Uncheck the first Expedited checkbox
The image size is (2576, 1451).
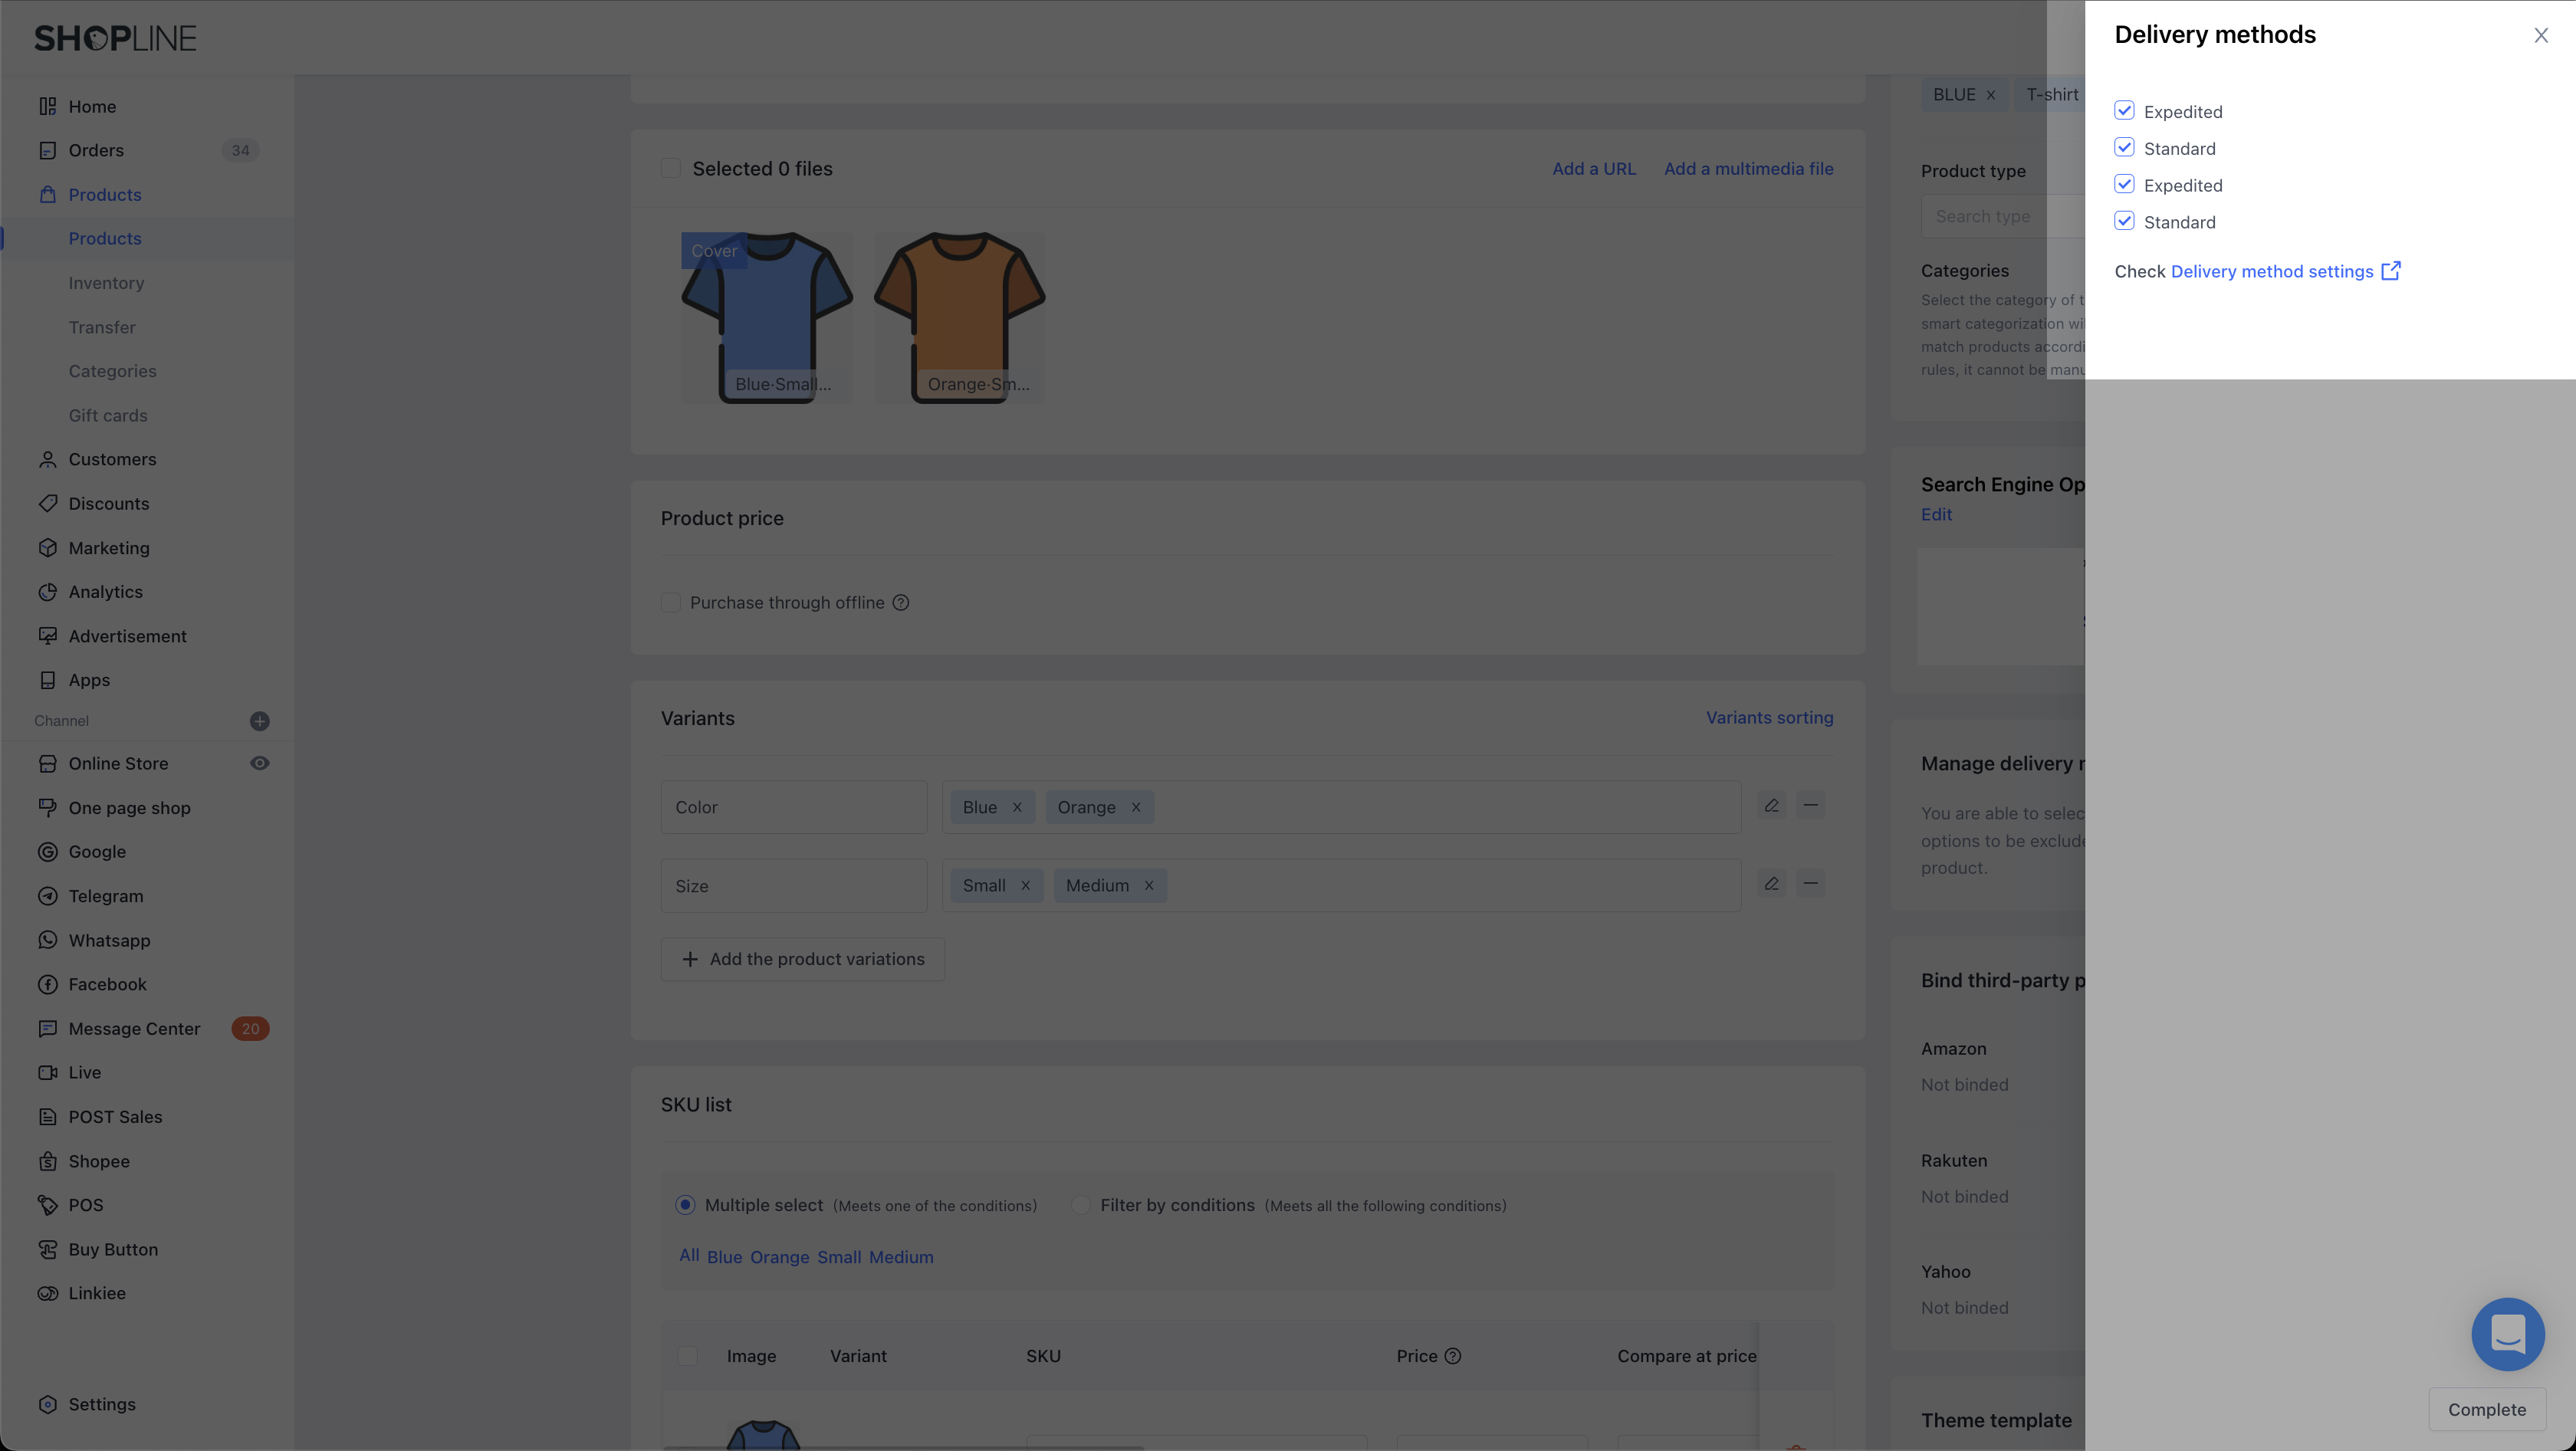pos(2124,111)
